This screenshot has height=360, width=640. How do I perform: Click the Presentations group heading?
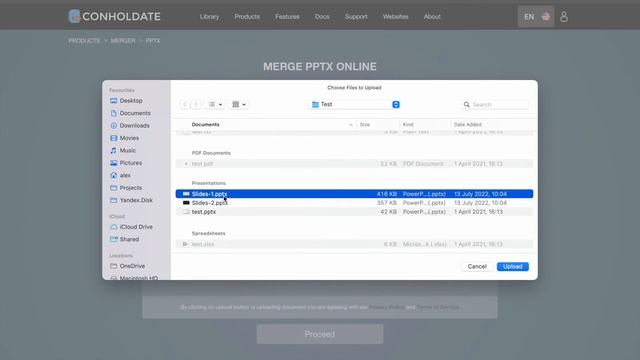point(209,183)
